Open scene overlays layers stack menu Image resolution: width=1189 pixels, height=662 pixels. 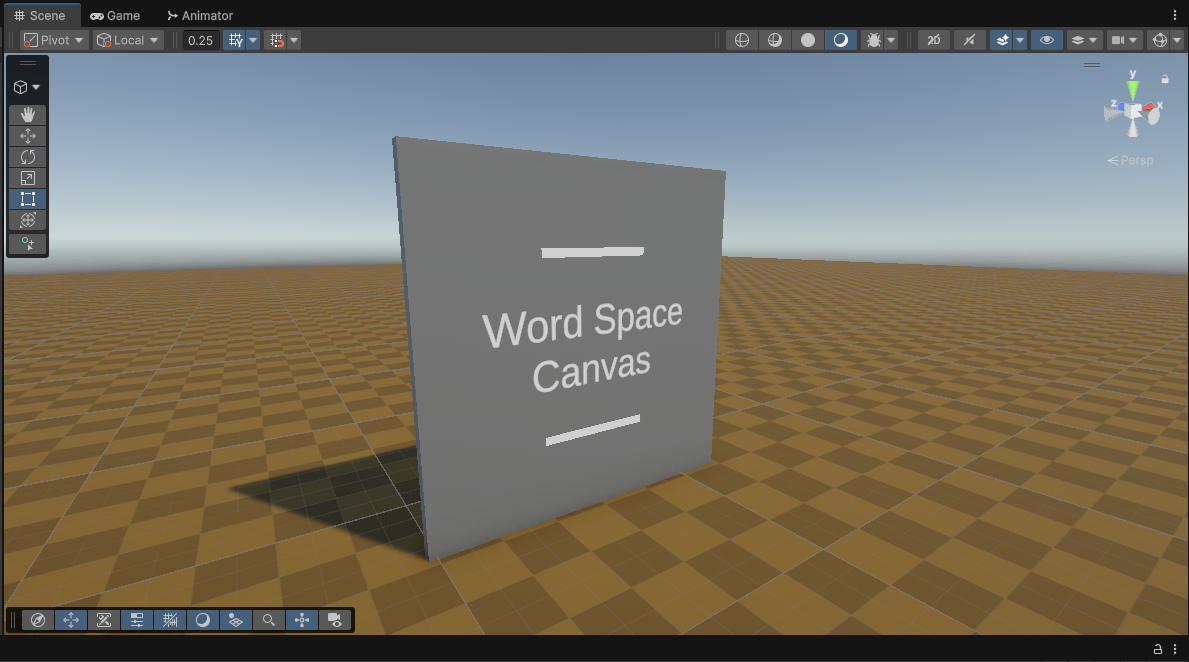tap(1083, 40)
